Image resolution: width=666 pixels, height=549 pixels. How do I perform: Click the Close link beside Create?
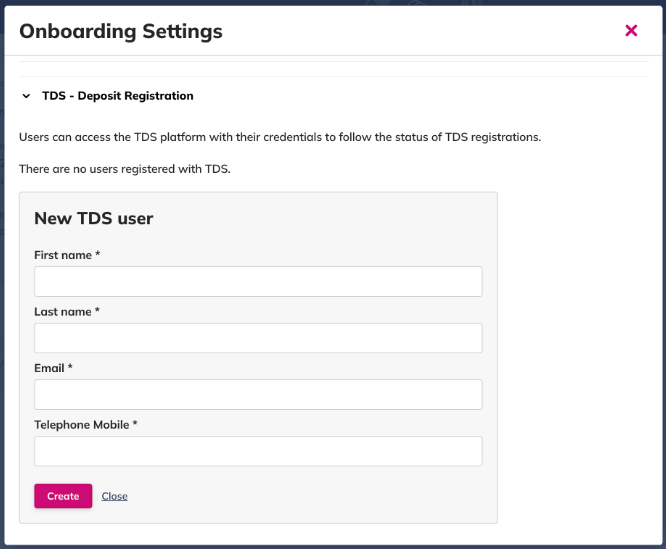coord(114,496)
